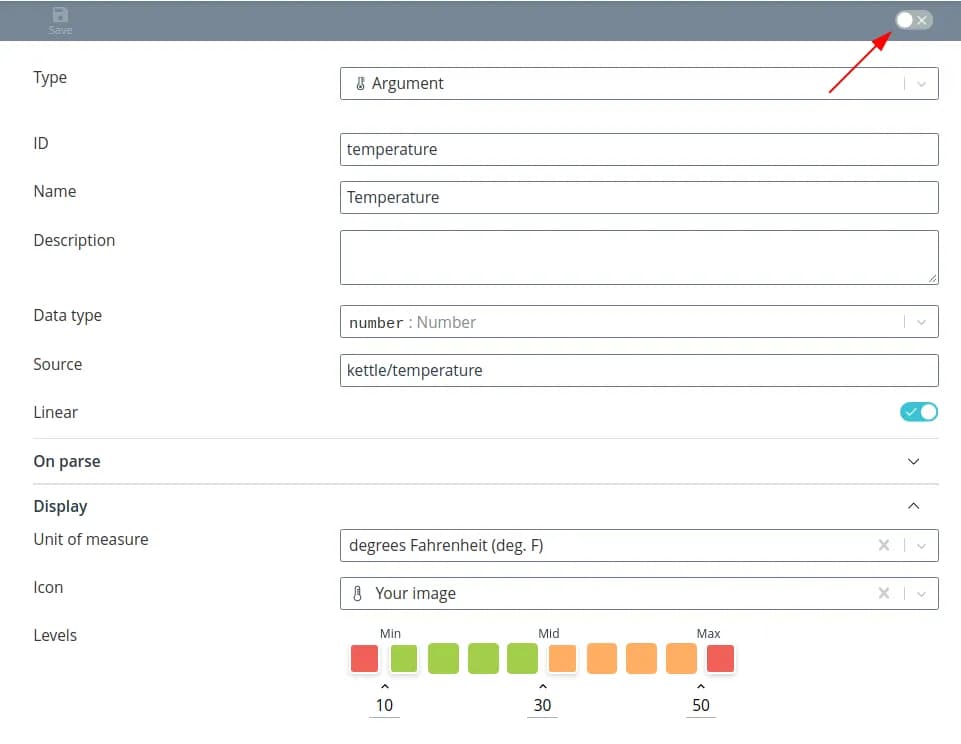Clear the Icon field selection
Screen dimensions: 961x744
[x=883, y=594]
